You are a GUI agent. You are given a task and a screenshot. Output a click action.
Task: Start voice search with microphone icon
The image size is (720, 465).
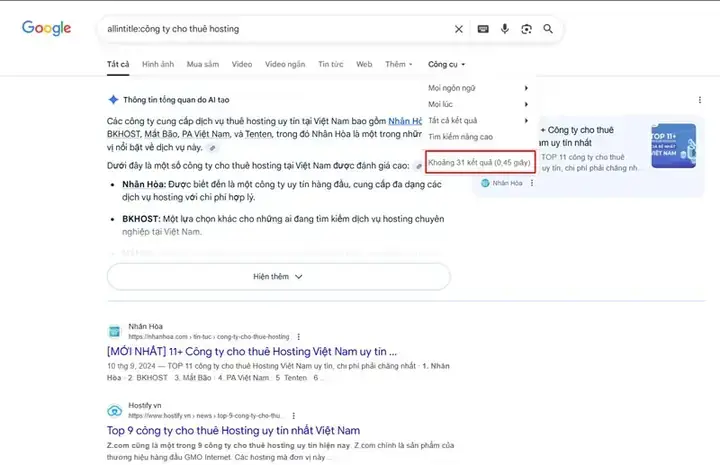click(505, 29)
